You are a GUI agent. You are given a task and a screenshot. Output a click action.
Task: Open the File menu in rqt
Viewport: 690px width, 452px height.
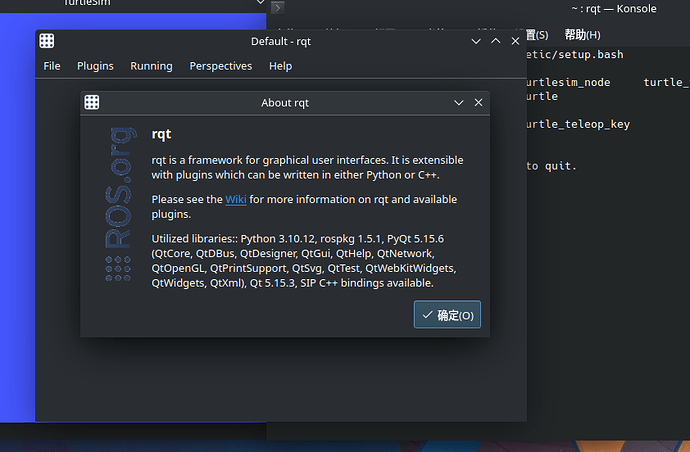pyautogui.click(x=52, y=66)
